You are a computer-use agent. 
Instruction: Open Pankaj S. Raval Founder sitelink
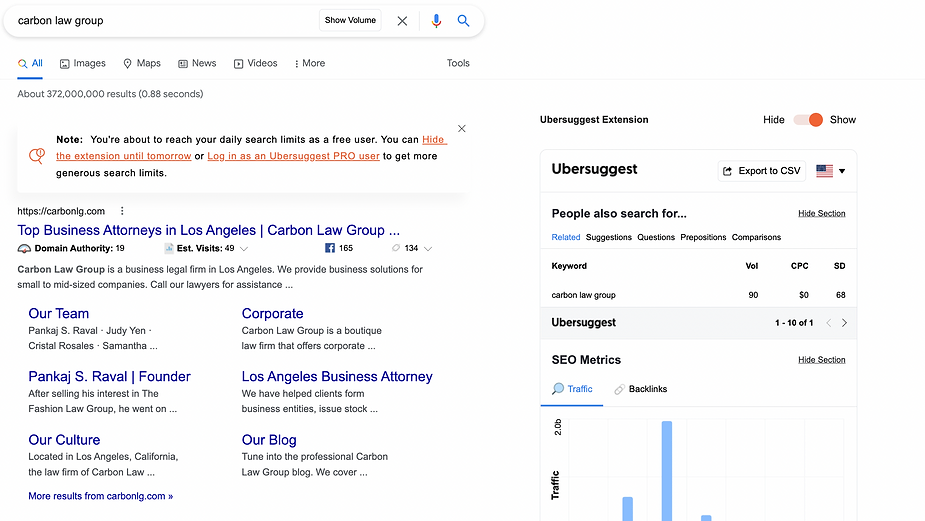109,376
